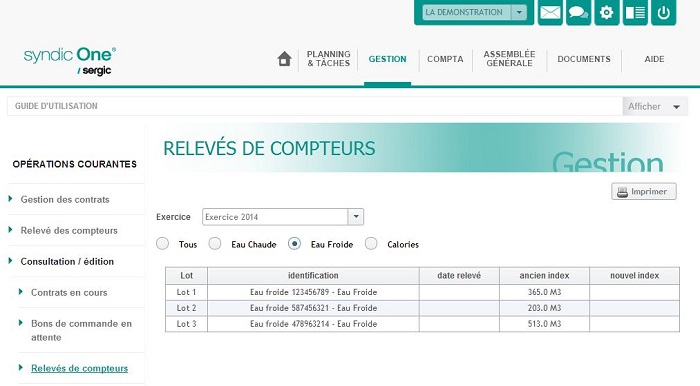
Task: Open the Documents menu
Action: [x=584, y=59]
